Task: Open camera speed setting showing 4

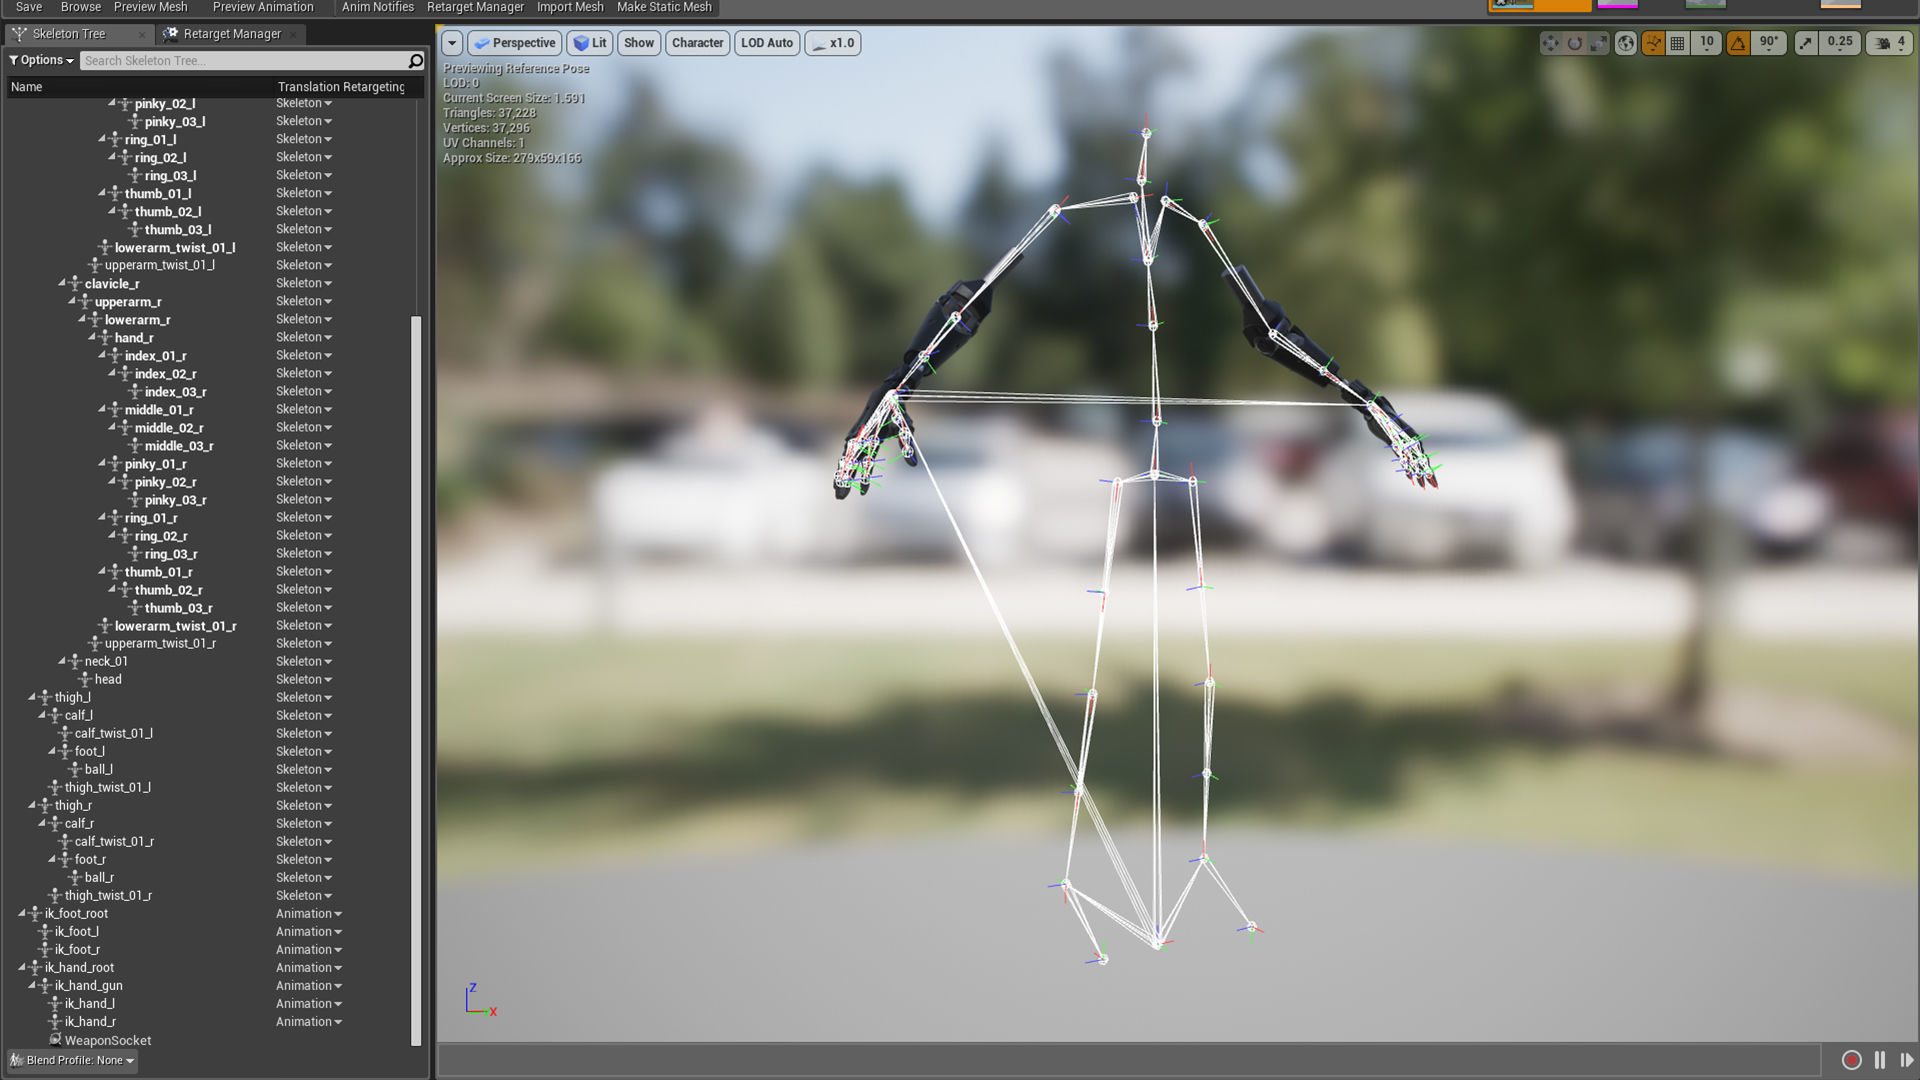Action: pyautogui.click(x=1889, y=43)
